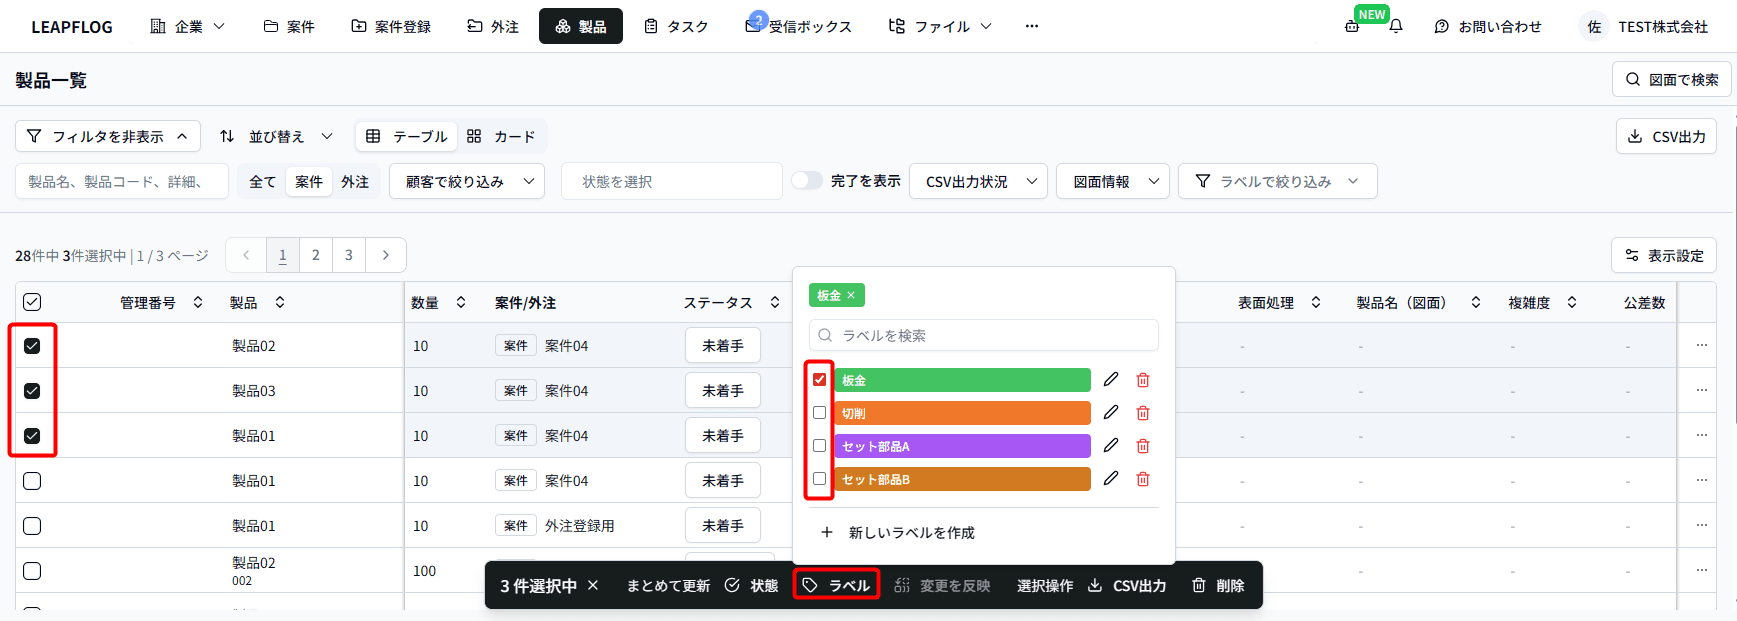Open the CSV出力状況 dropdown
This screenshot has height=621, width=1737.
point(978,181)
